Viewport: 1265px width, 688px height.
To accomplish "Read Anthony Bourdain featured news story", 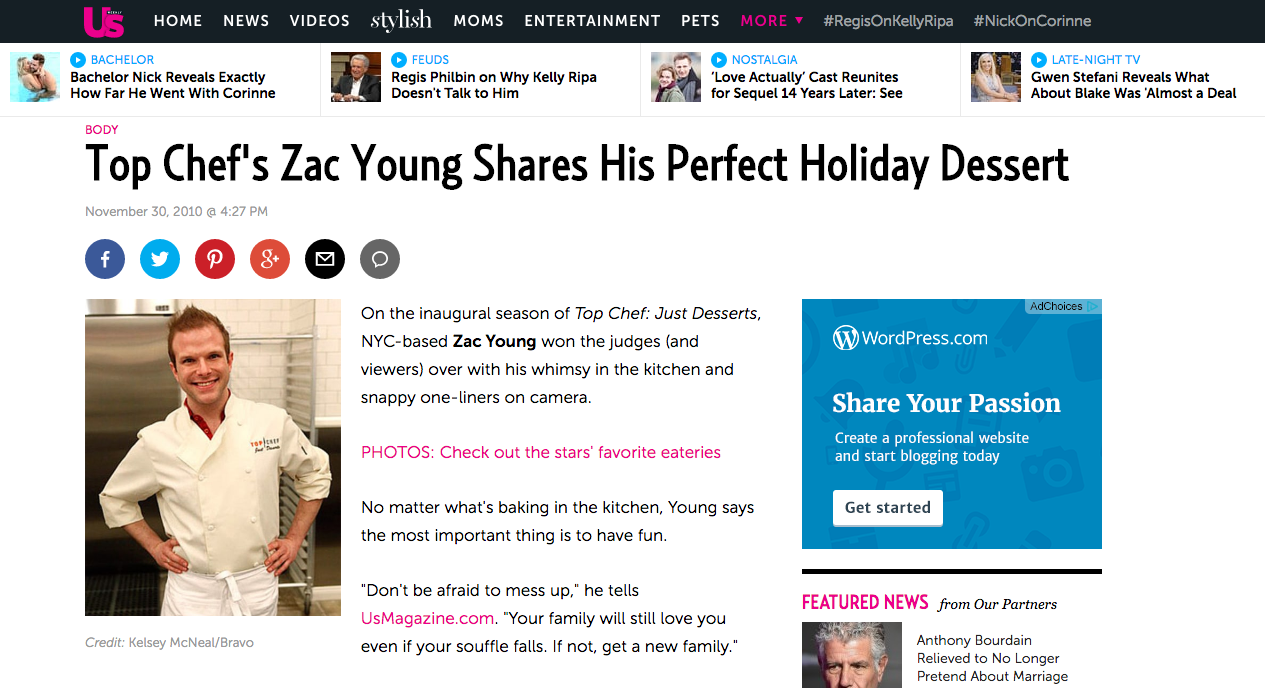I will click(x=992, y=658).
